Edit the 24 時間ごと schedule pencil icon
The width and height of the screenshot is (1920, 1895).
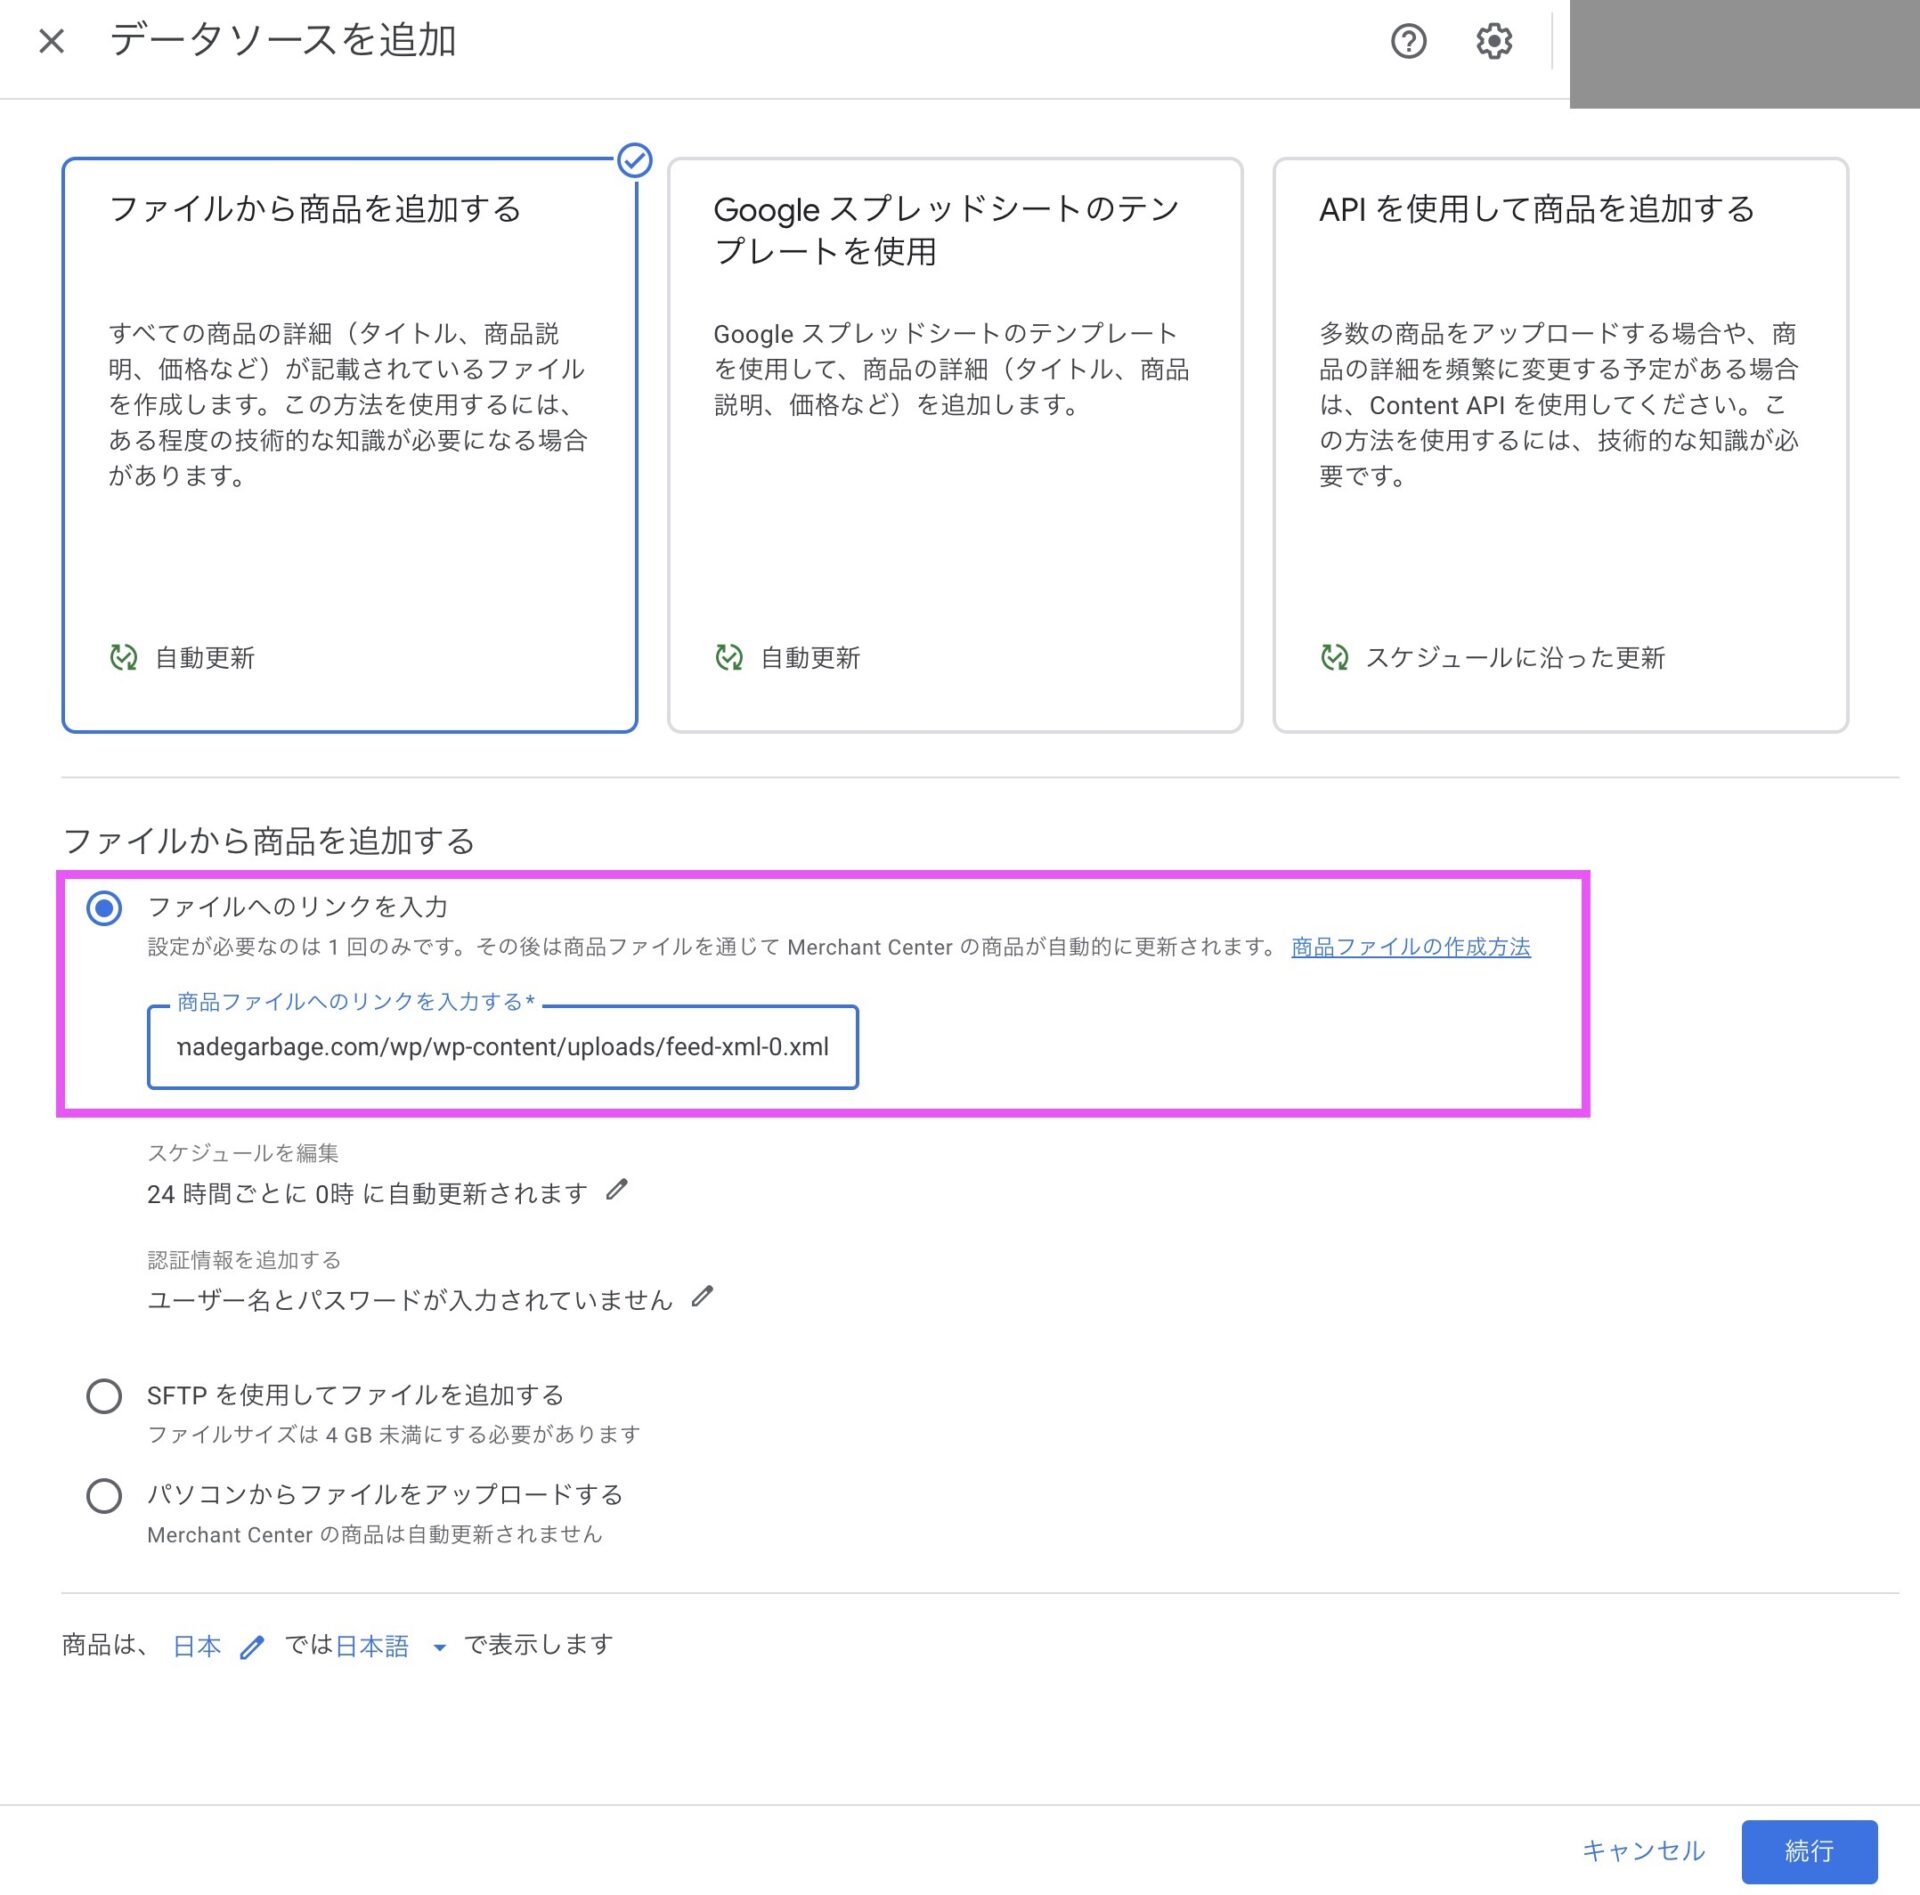click(617, 1190)
